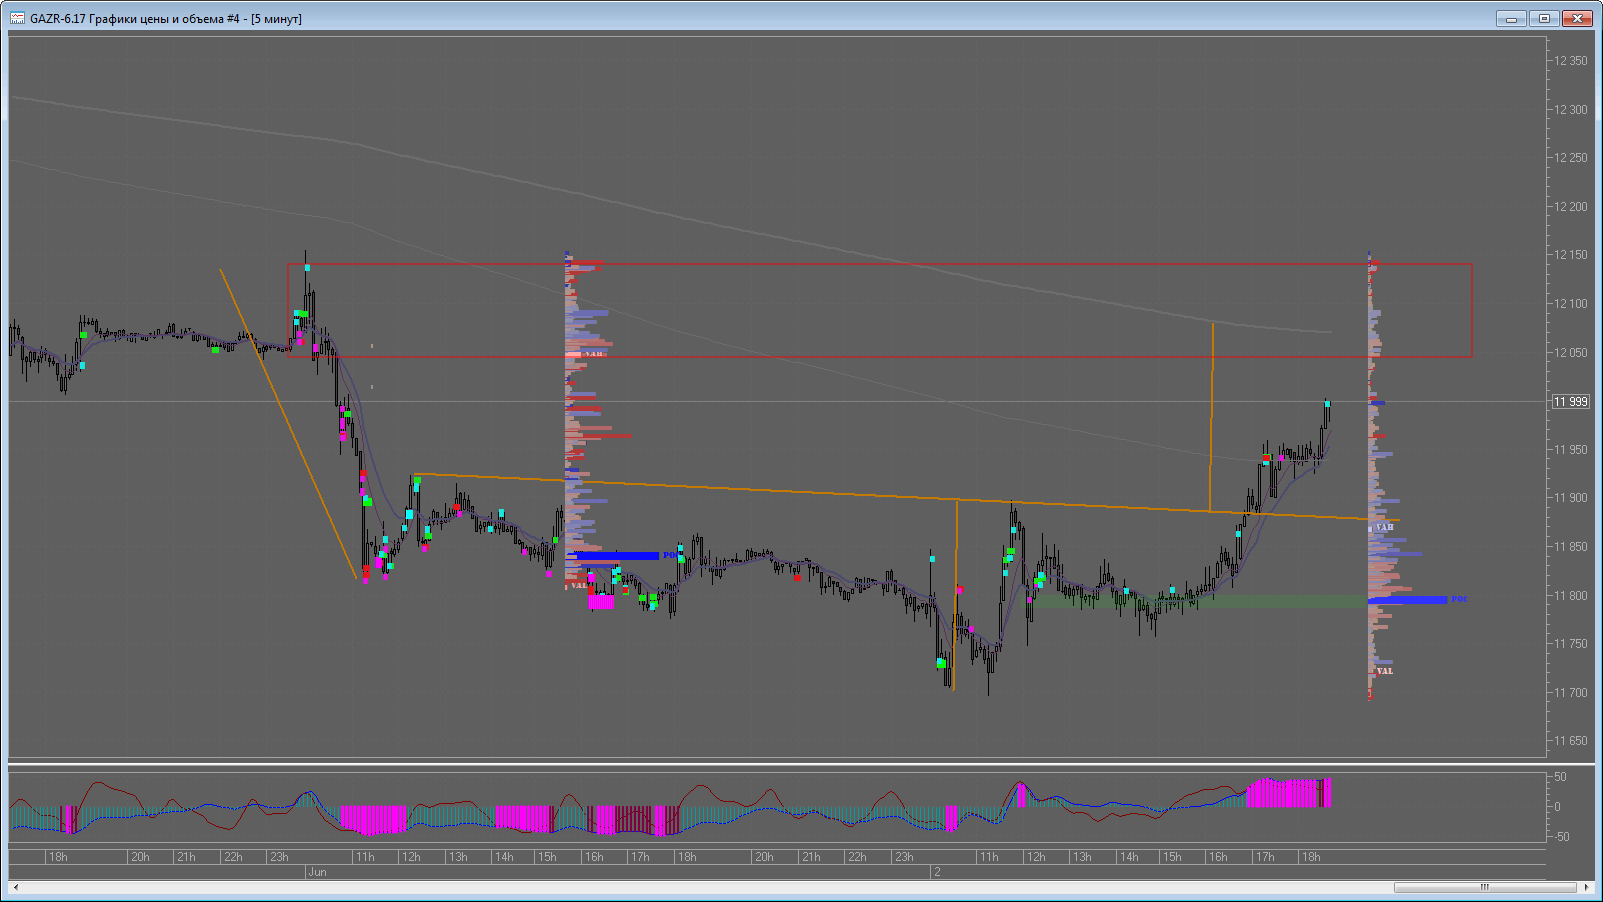Restore down the GAZR-6.17 chart window
Image resolution: width=1603 pixels, height=902 pixels.
pyautogui.click(x=1544, y=18)
